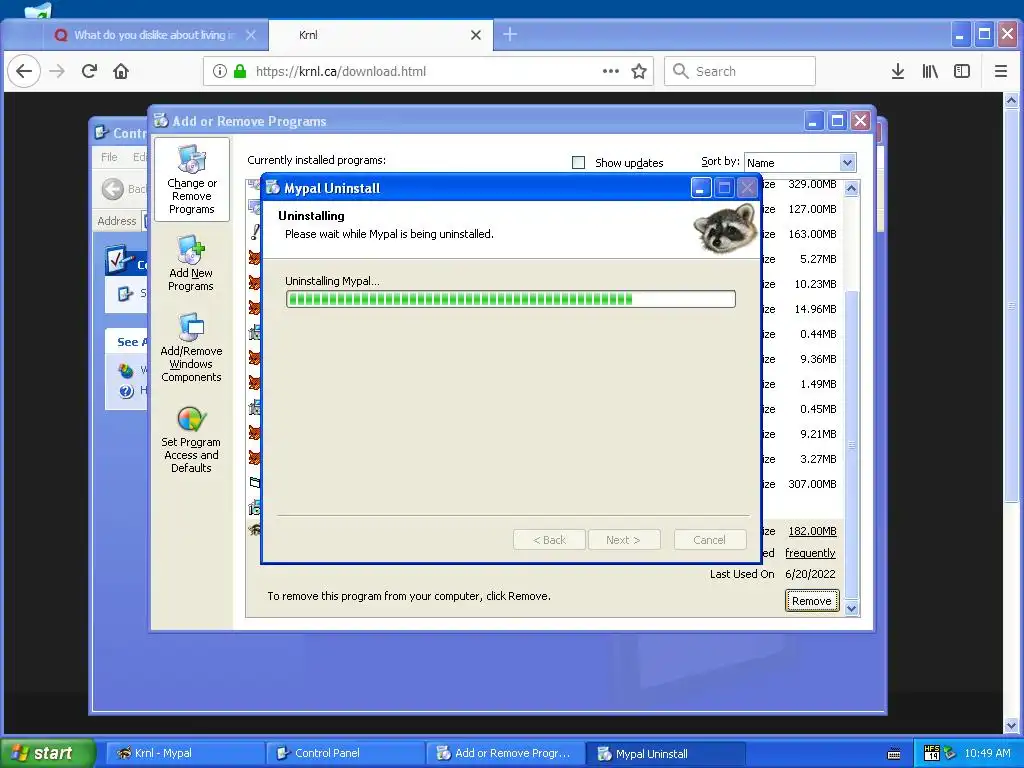
Task: Go back using browser back arrow
Action: tap(24, 71)
